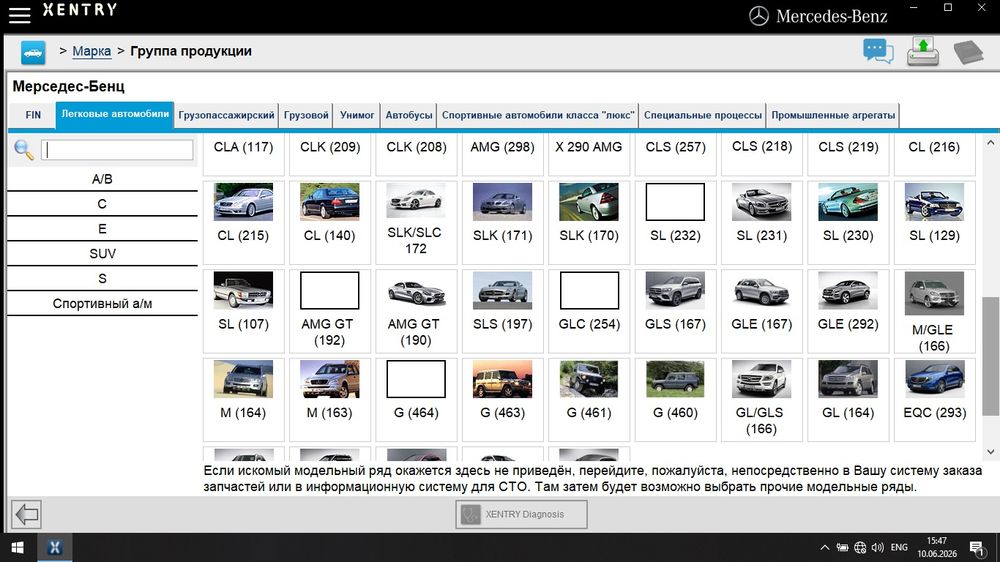This screenshot has height=562, width=1000.
Task: Open the chat feedback icon
Action: pos(878,51)
